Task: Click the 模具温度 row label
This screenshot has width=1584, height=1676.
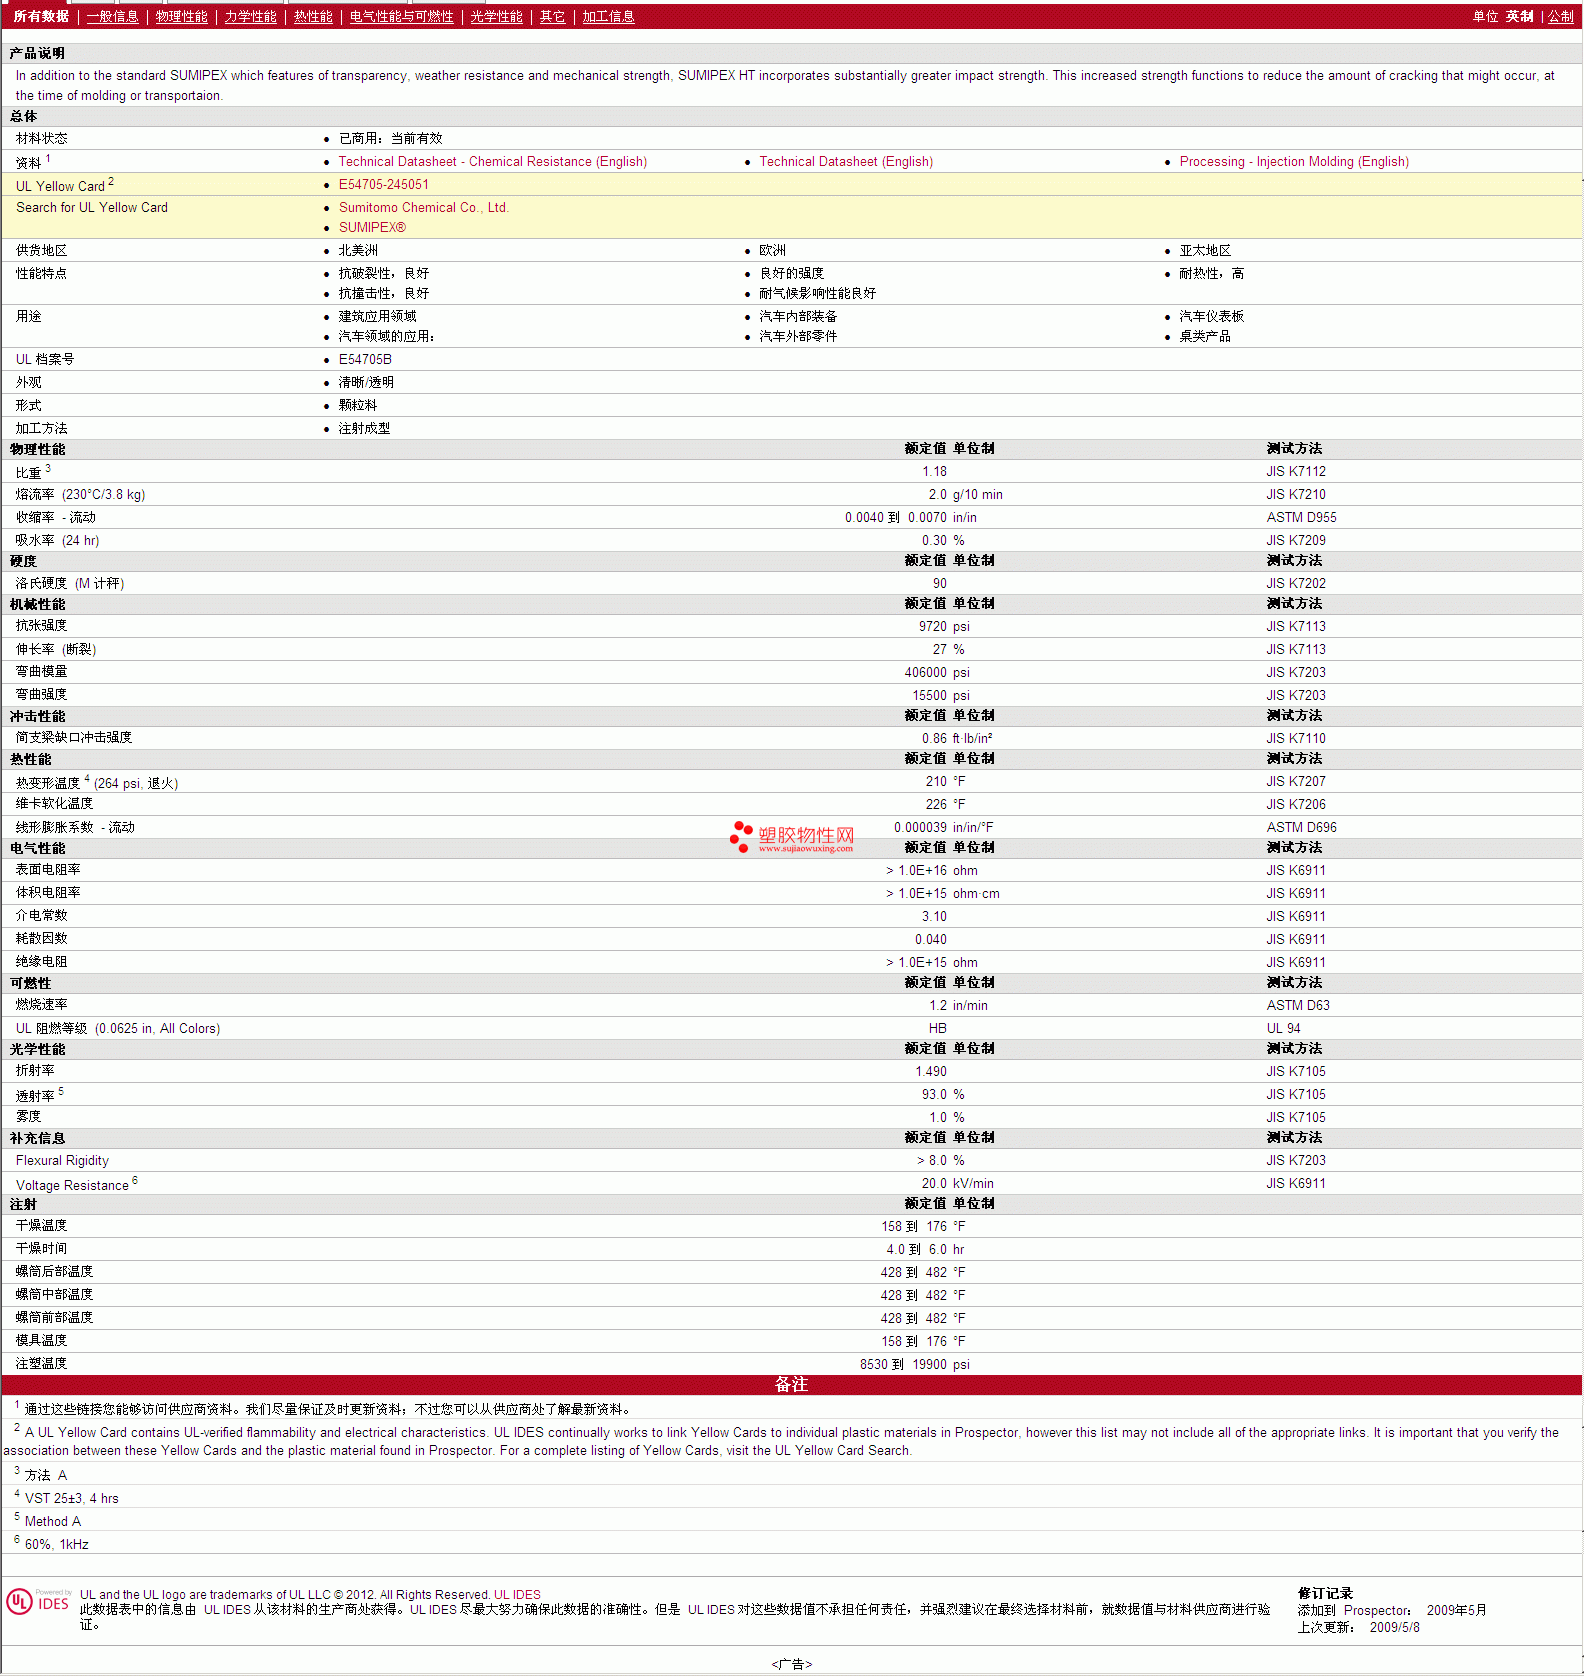Action: tap(41, 1341)
